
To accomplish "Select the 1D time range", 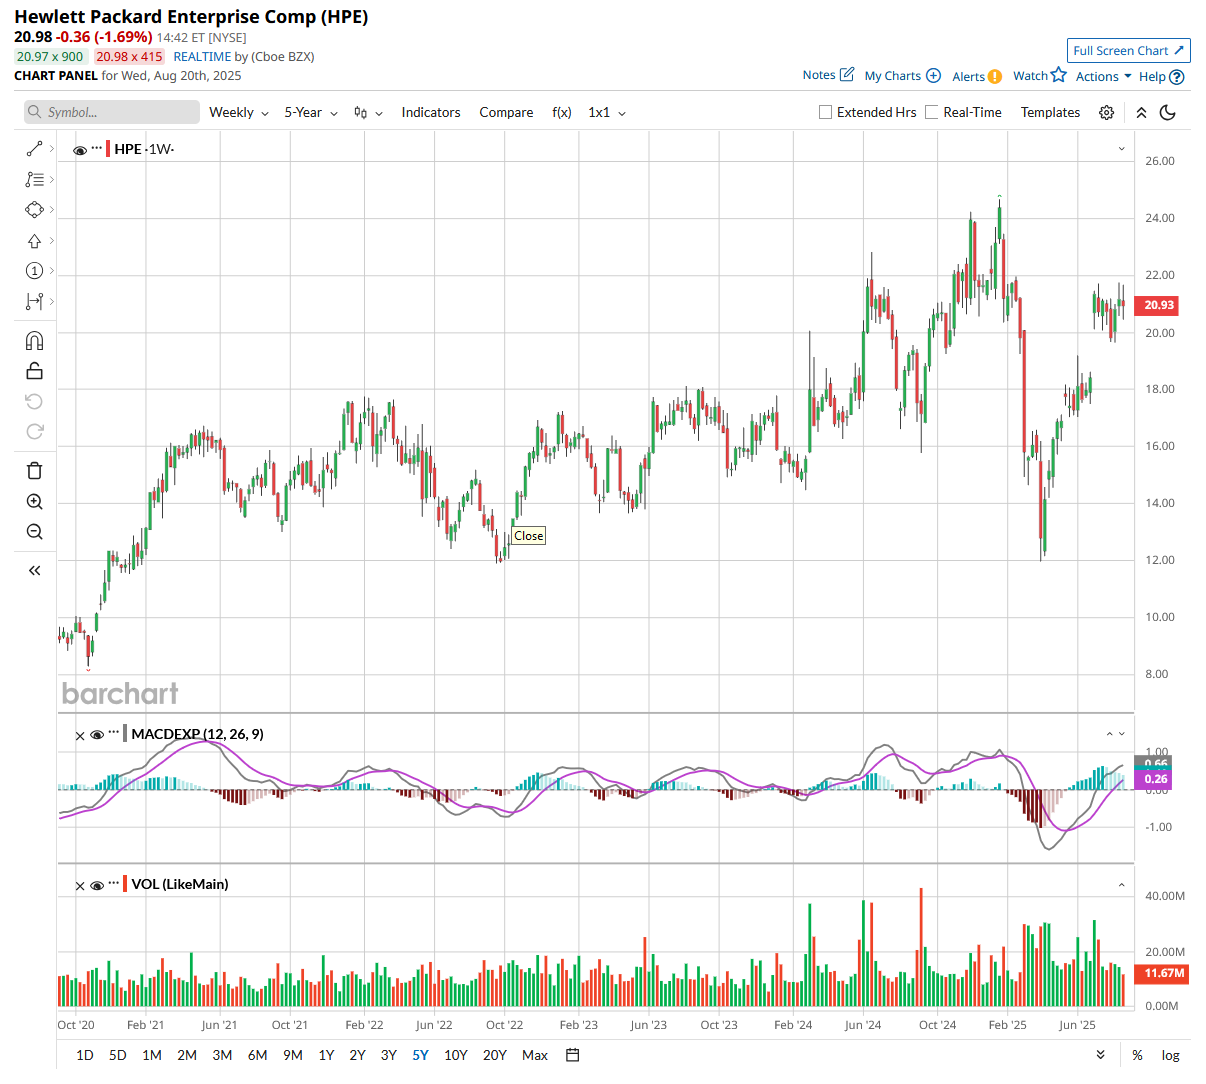I will pos(85,1055).
